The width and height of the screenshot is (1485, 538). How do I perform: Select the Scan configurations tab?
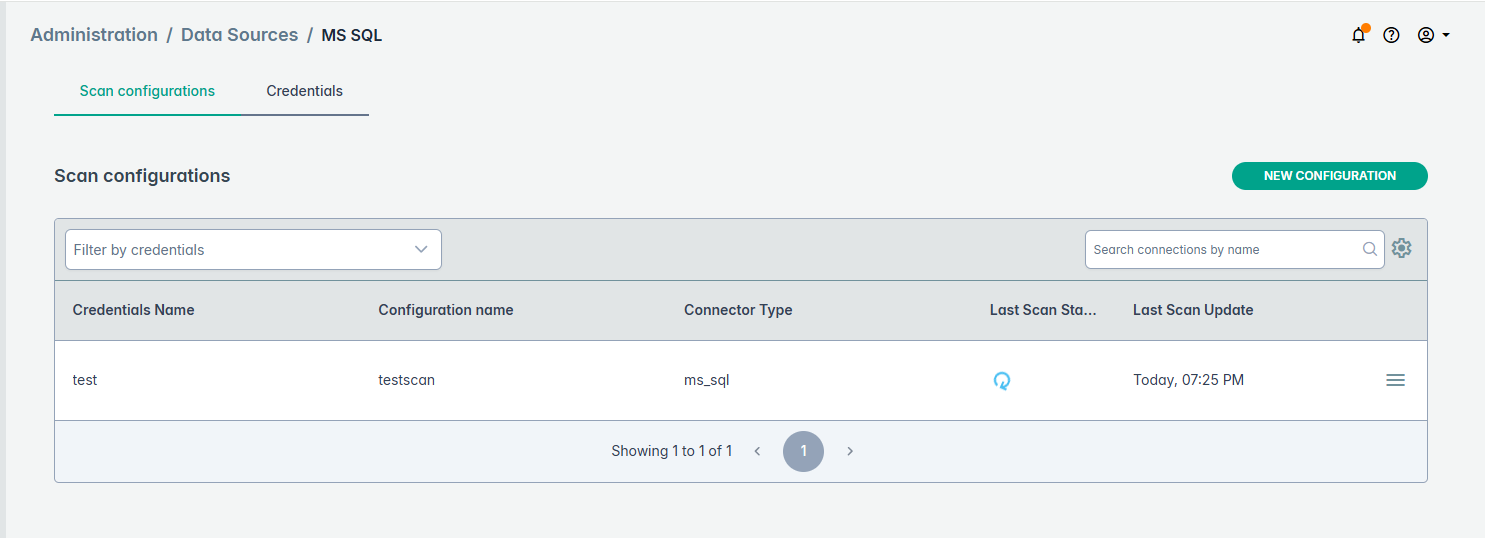coord(147,91)
